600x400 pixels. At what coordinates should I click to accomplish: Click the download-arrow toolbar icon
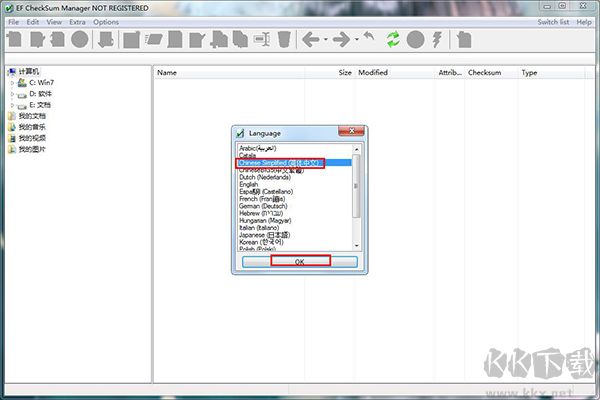(x=105, y=39)
